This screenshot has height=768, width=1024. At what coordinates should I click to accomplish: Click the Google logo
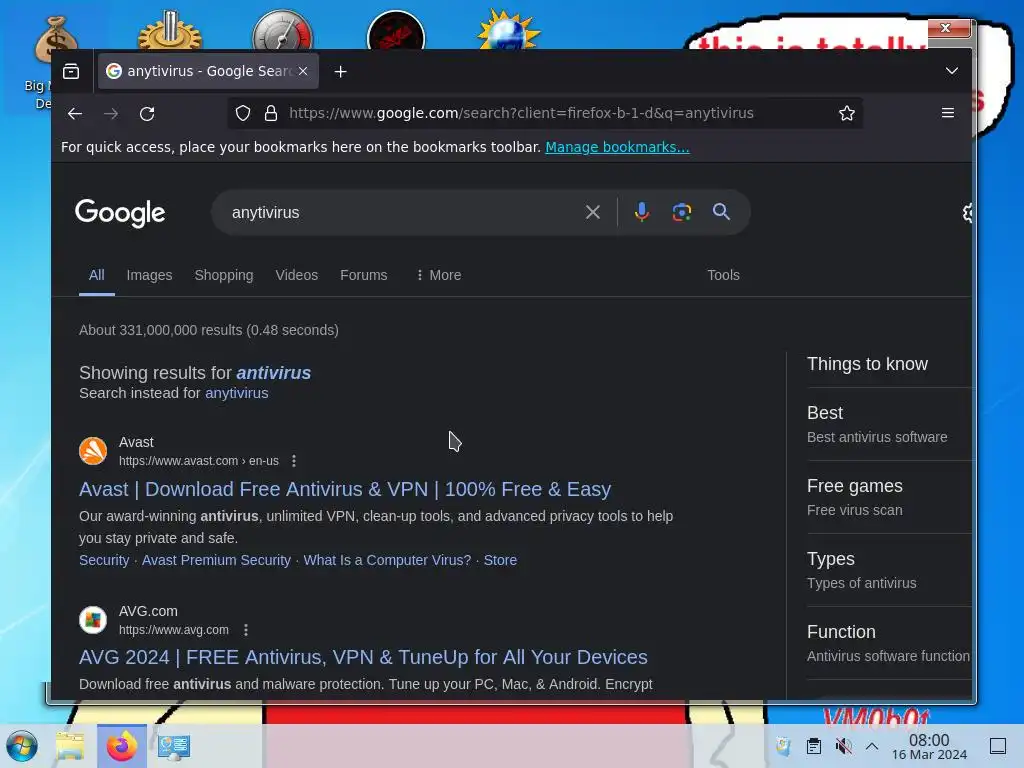120,213
